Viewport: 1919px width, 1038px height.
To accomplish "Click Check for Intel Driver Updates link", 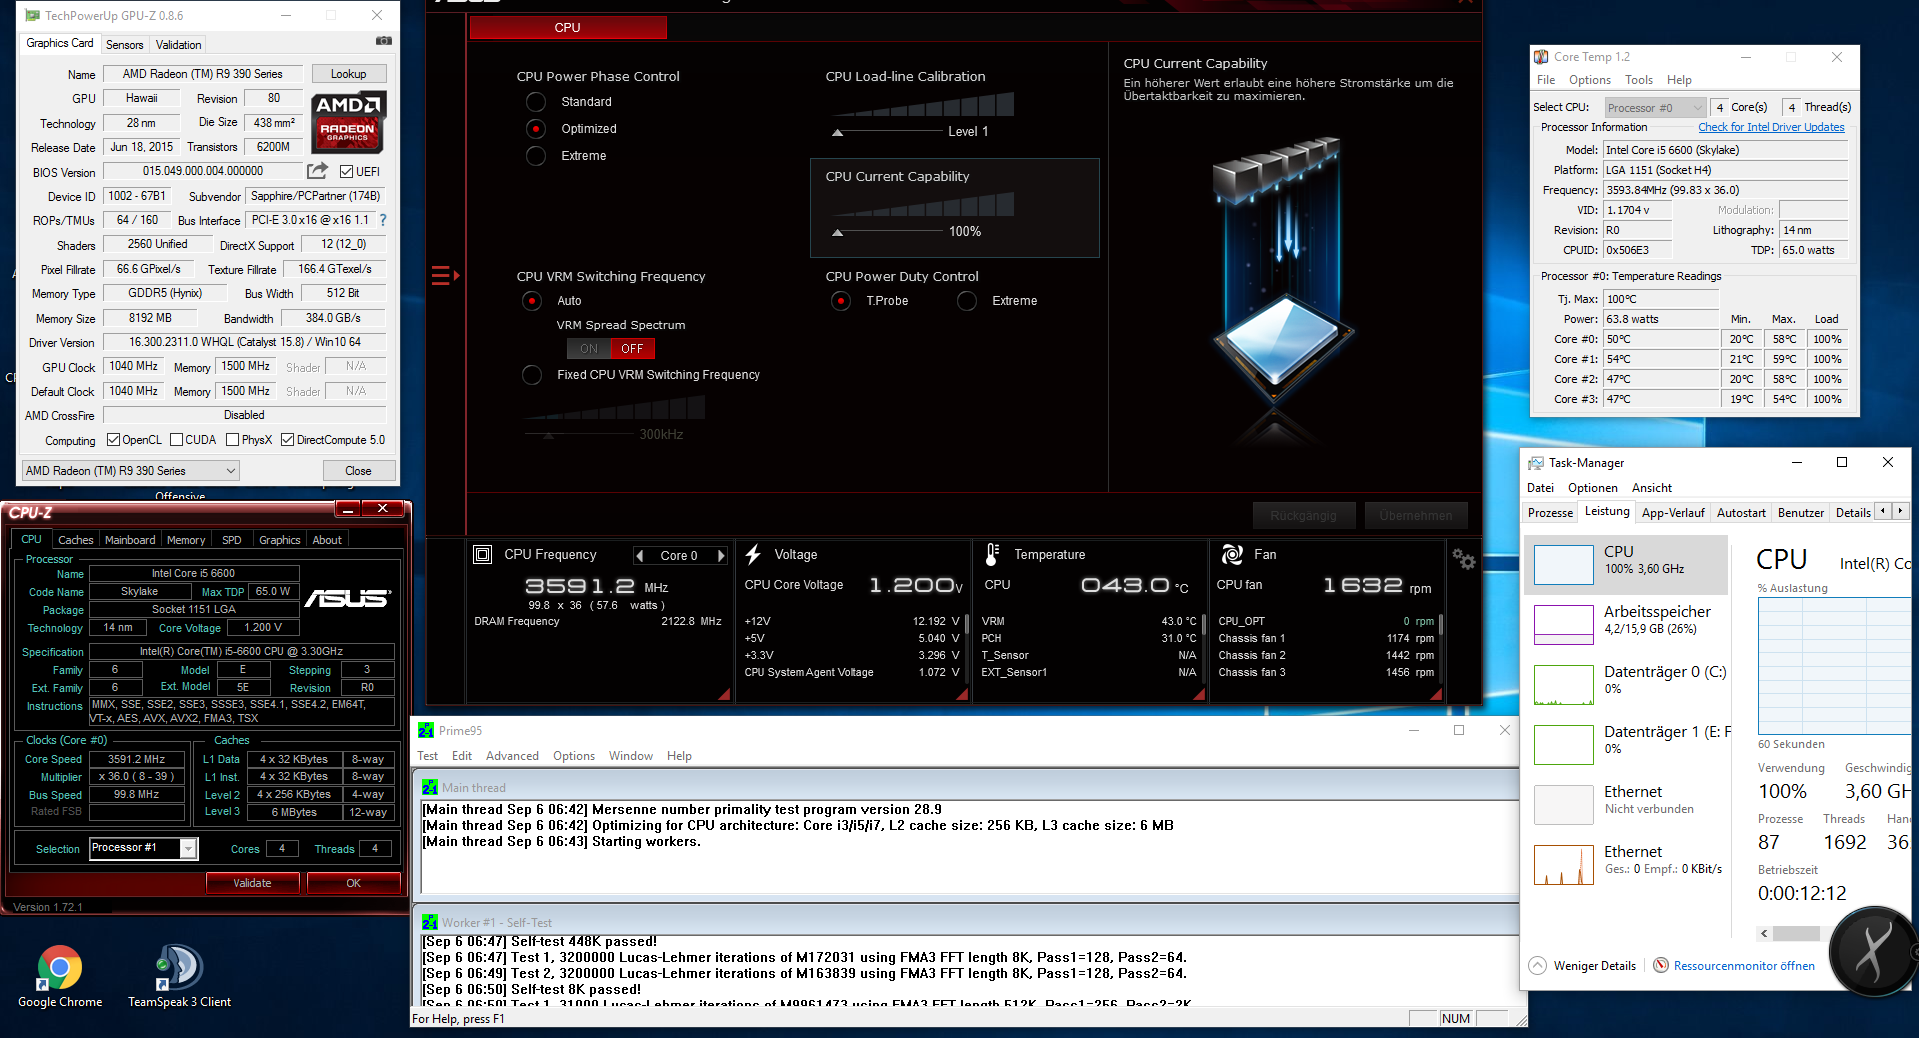I will point(1771,127).
